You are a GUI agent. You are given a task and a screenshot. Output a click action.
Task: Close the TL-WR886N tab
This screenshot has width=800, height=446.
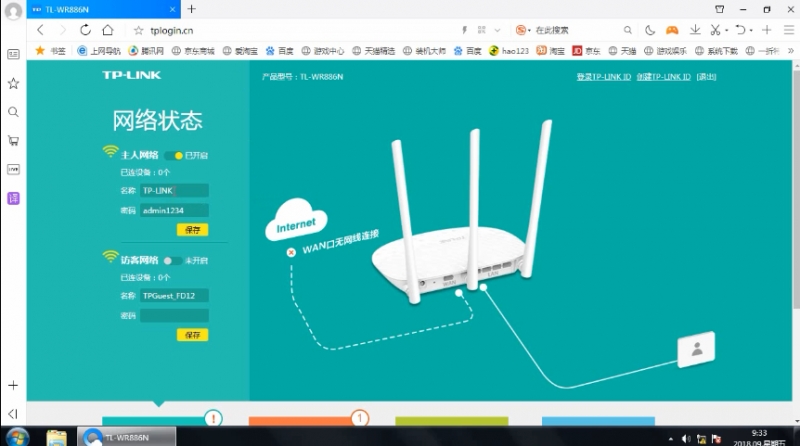172,9
